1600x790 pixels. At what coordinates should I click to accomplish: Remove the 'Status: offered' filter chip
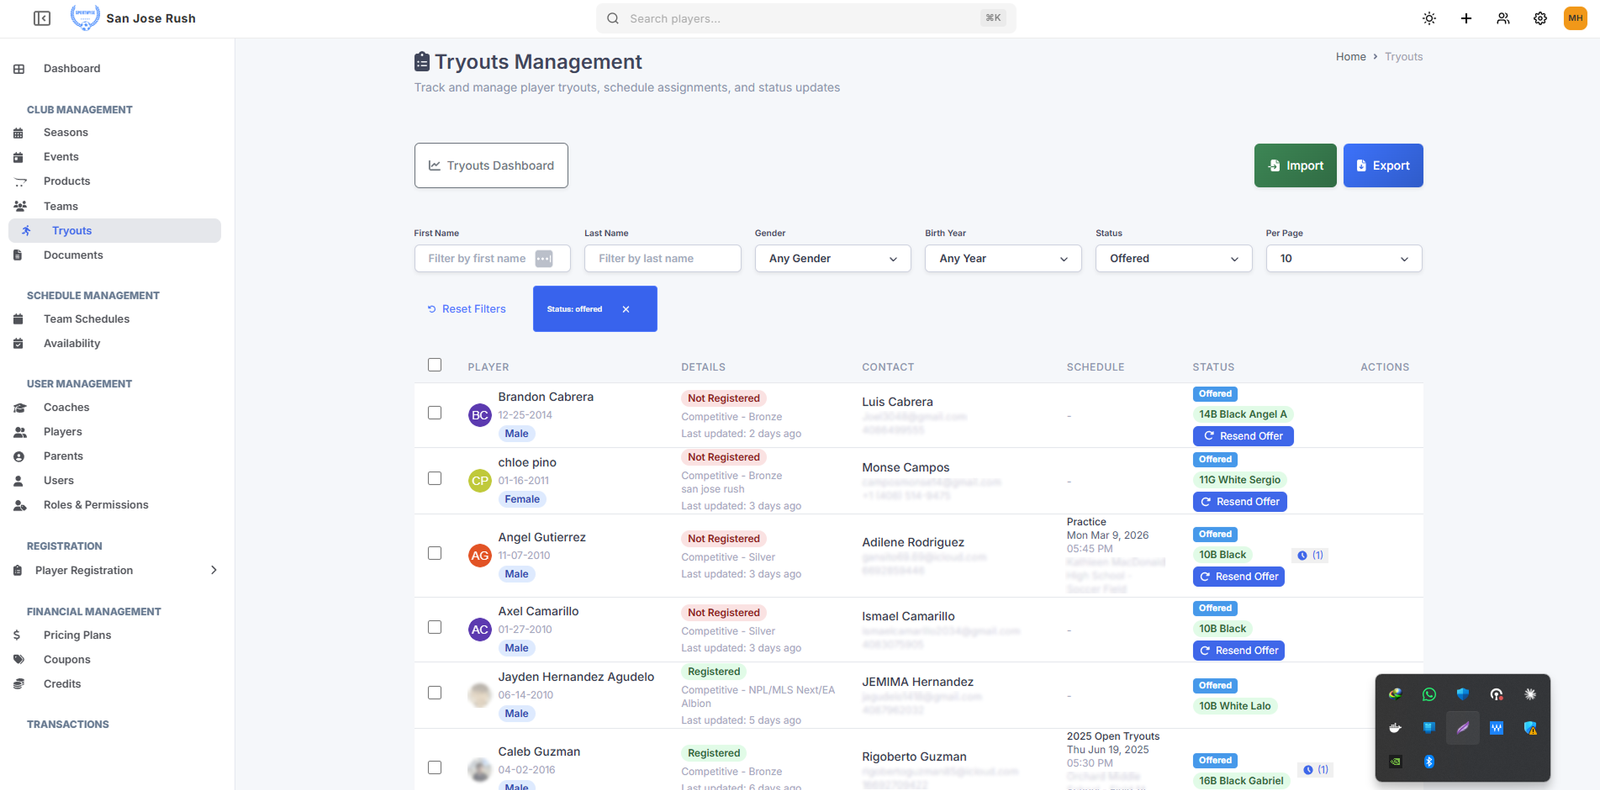(626, 309)
